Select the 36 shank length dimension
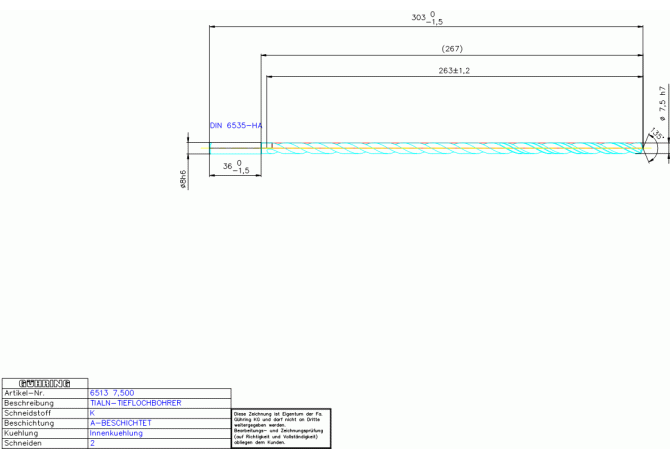 pos(235,167)
